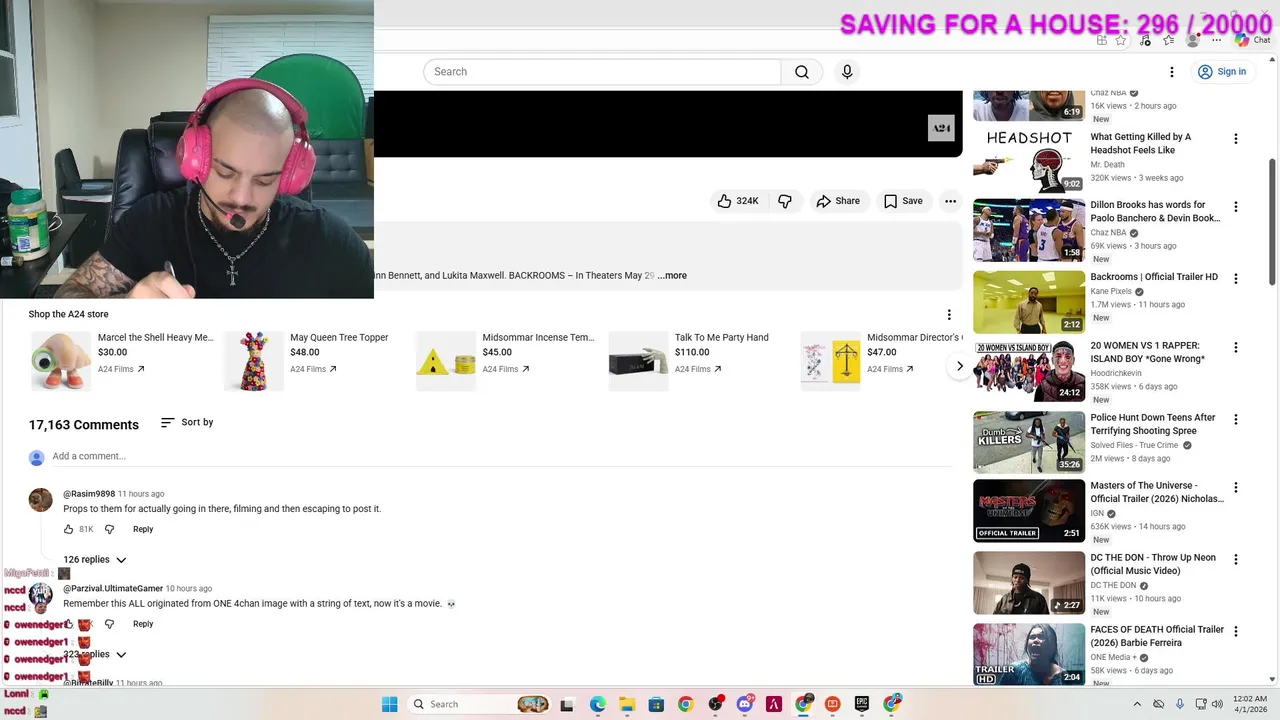This screenshot has width=1280, height=720.
Task: Play What Getting Killed by A Headshot video
Action: click(1029, 161)
